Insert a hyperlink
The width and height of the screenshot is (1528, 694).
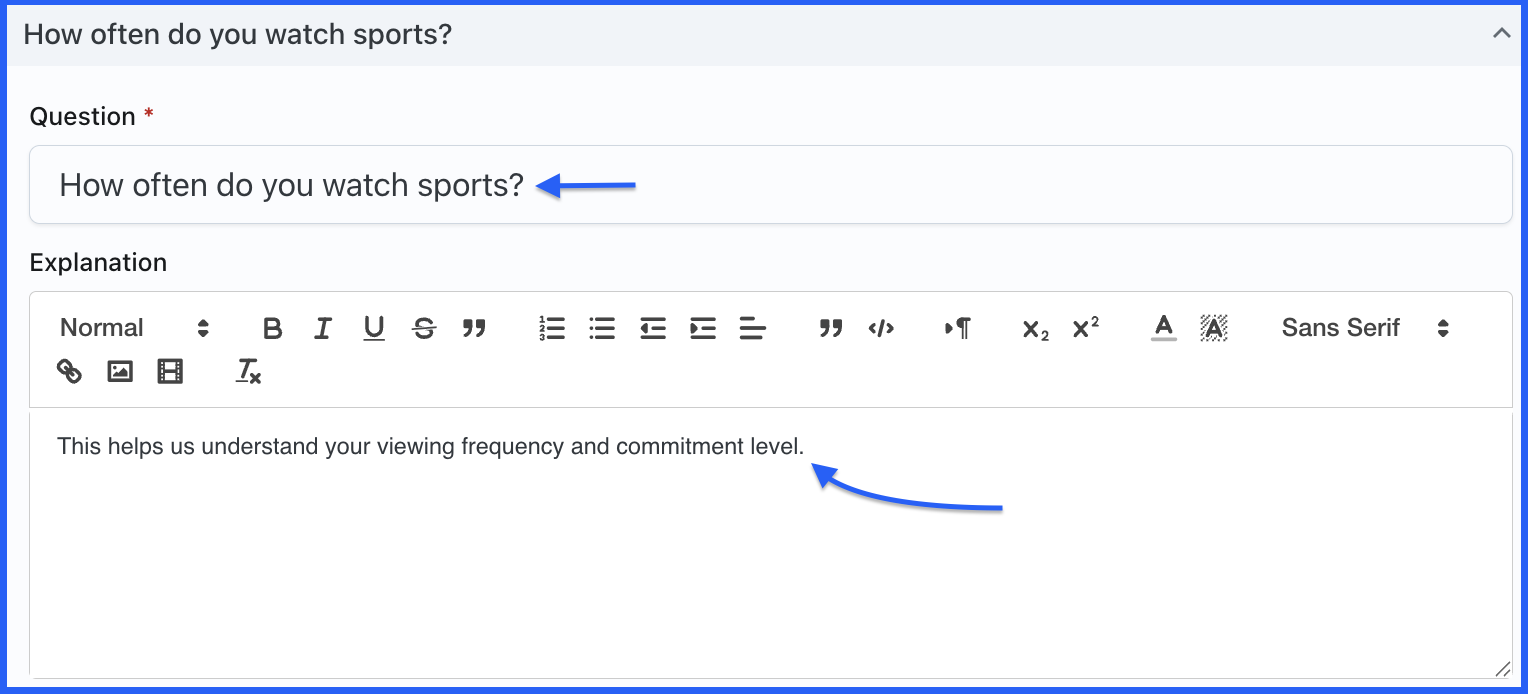click(x=69, y=372)
